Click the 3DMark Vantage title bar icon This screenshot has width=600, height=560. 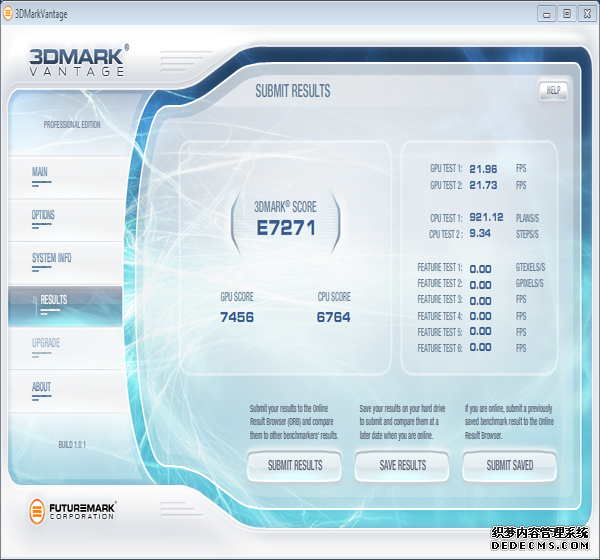click(8, 13)
